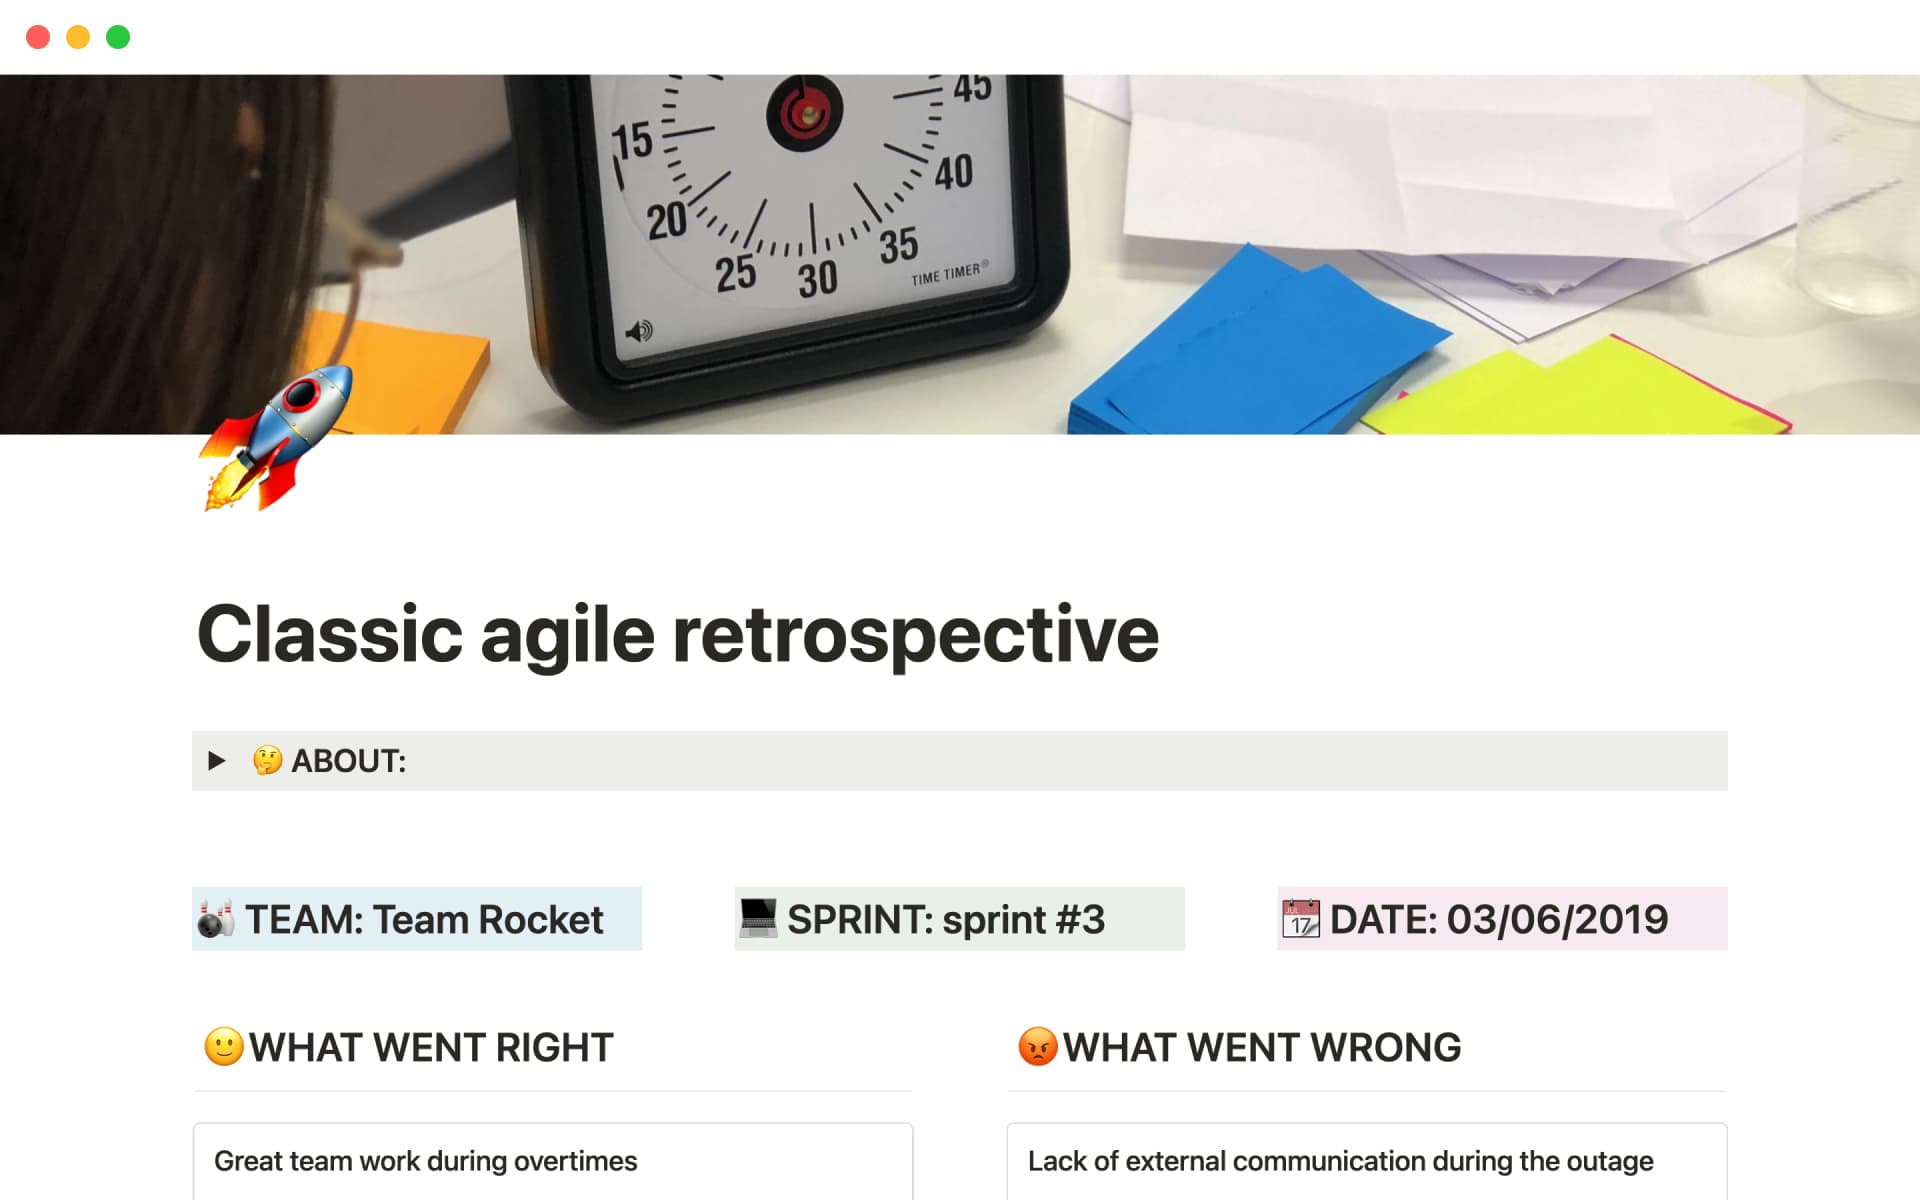Click the WHAT WENT WRONG heading
This screenshot has width=1920, height=1200.
[1260, 1047]
